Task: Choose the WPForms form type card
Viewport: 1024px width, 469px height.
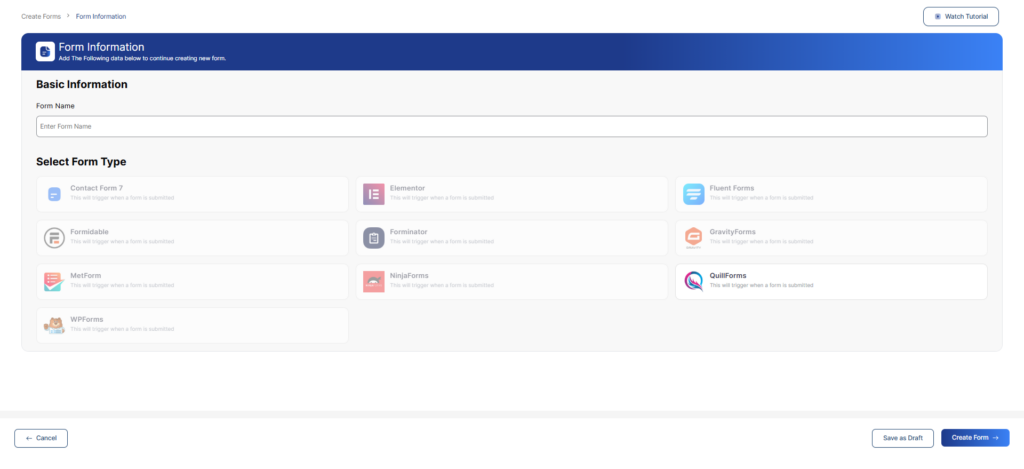Action: click(192, 325)
